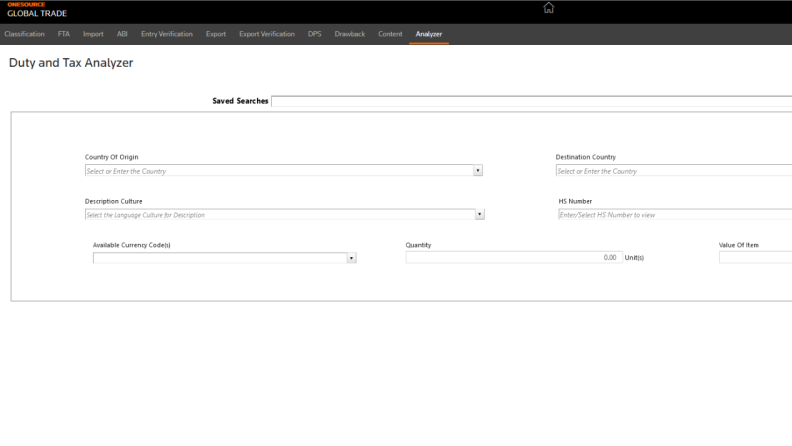792x446 pixels.
Task: Click the ONESOURCE Global Trade logo
Action: pyautogui.click(x=36, y=10)
